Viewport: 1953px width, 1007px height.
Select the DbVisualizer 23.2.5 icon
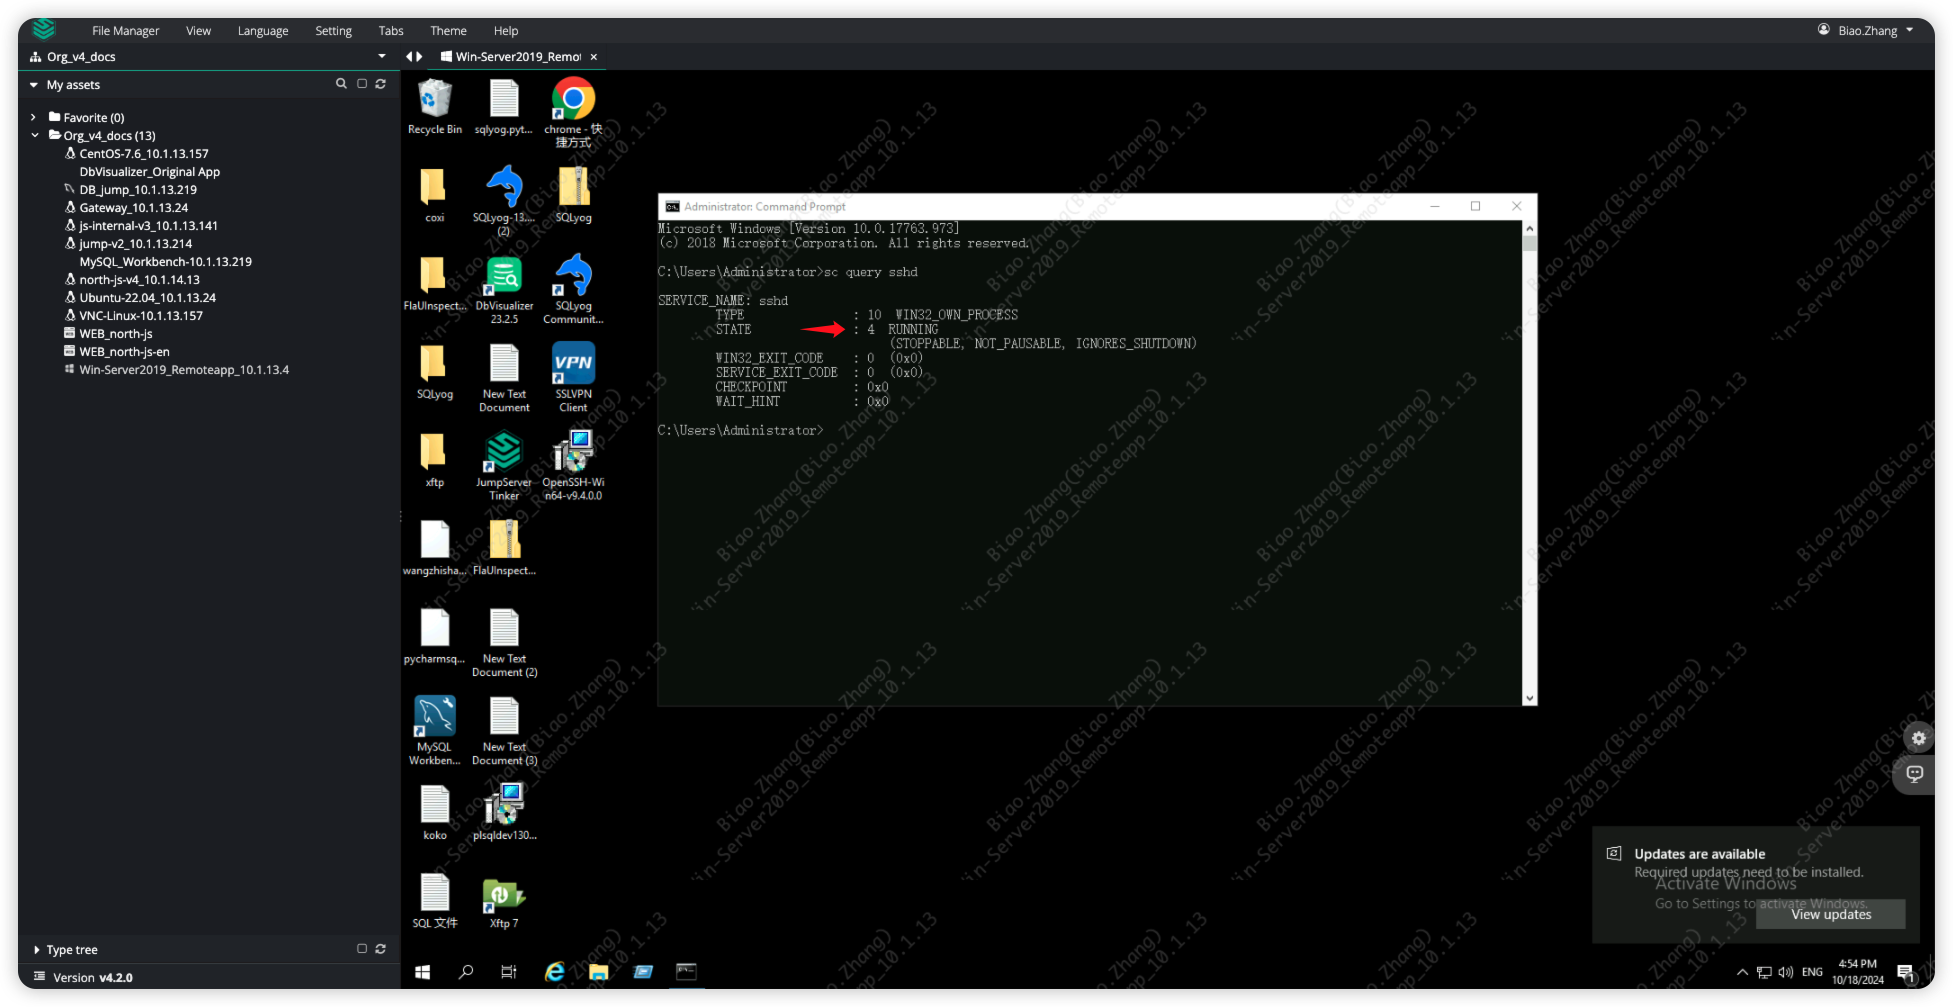tap(504, 290)
